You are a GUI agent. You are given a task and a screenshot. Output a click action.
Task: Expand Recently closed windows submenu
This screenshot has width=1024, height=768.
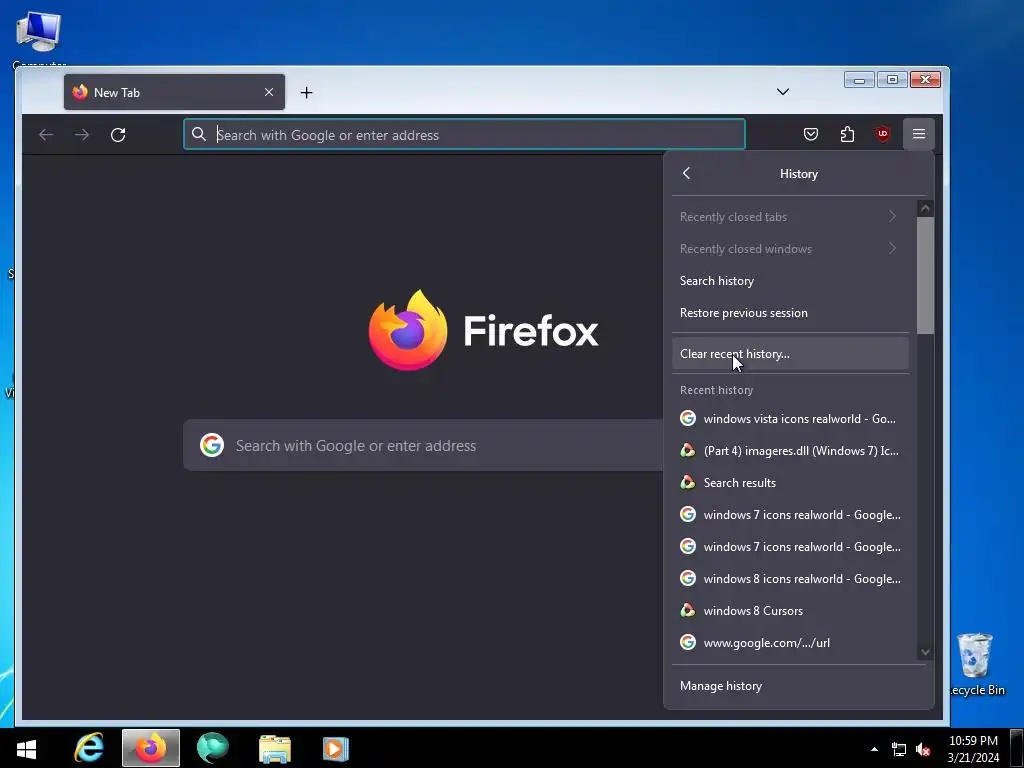[790, 249]
